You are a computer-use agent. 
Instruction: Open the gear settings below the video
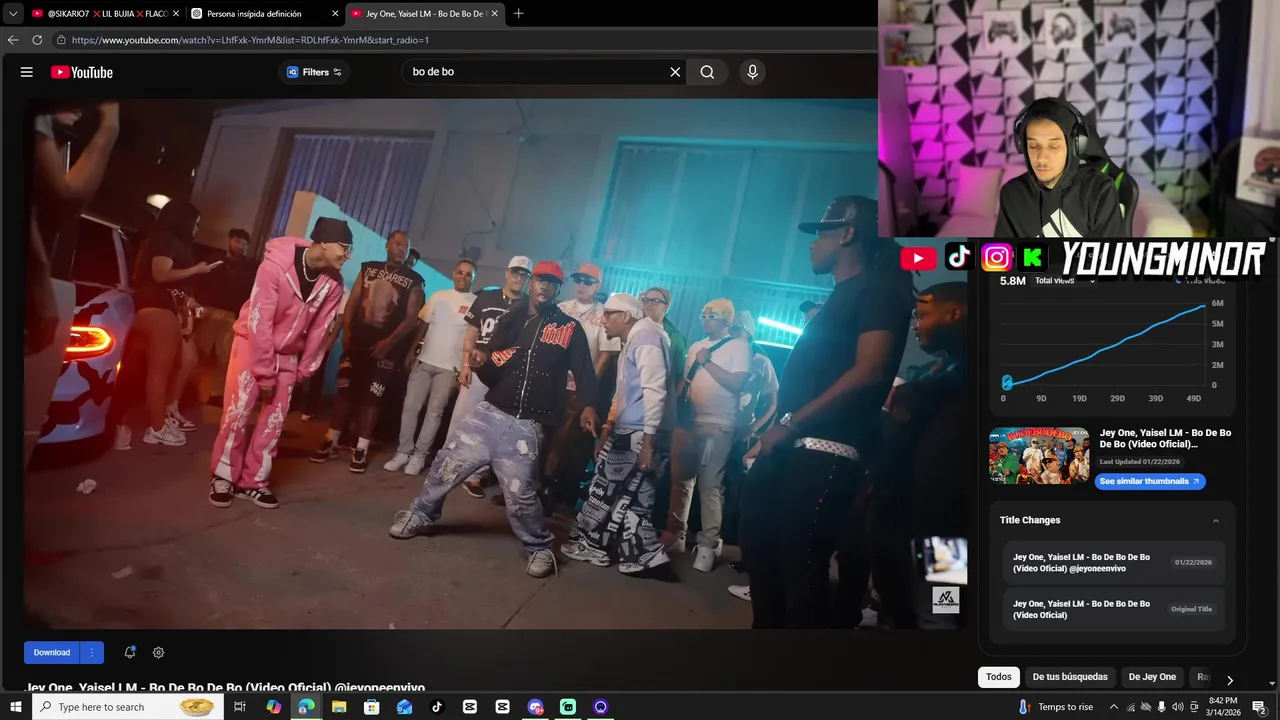pyautogui.click(x=158, y=653)
